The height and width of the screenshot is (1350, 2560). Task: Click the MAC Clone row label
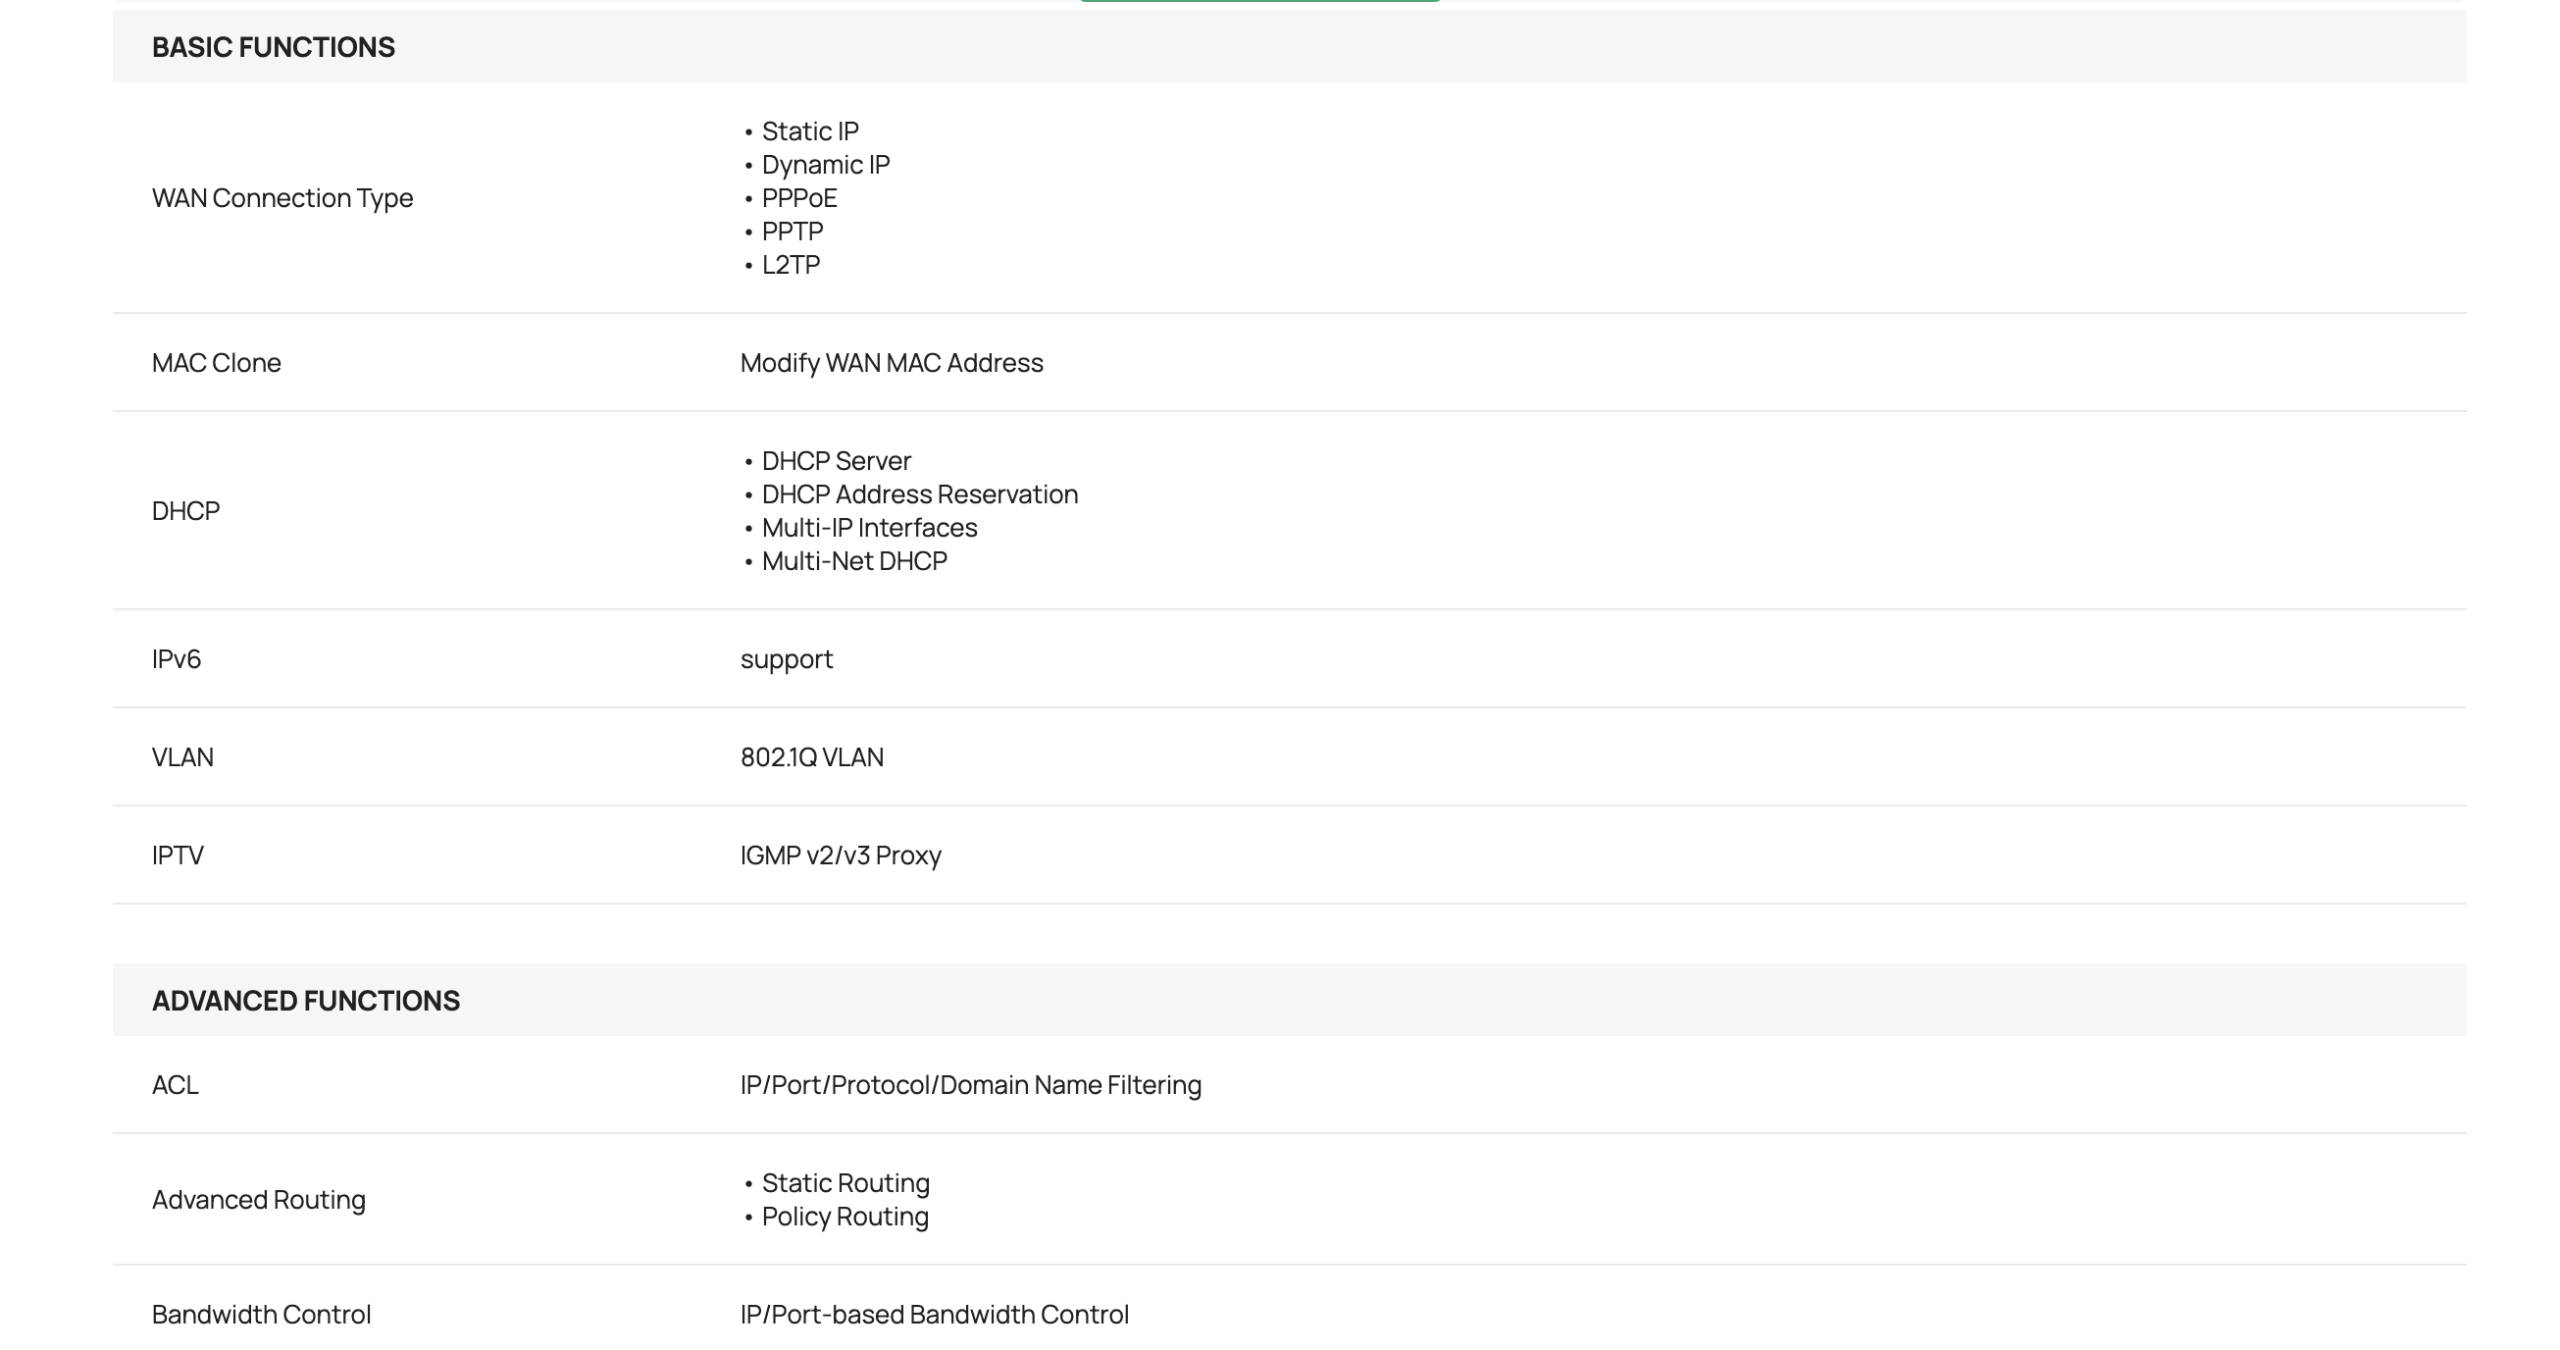tap(216, 362)
